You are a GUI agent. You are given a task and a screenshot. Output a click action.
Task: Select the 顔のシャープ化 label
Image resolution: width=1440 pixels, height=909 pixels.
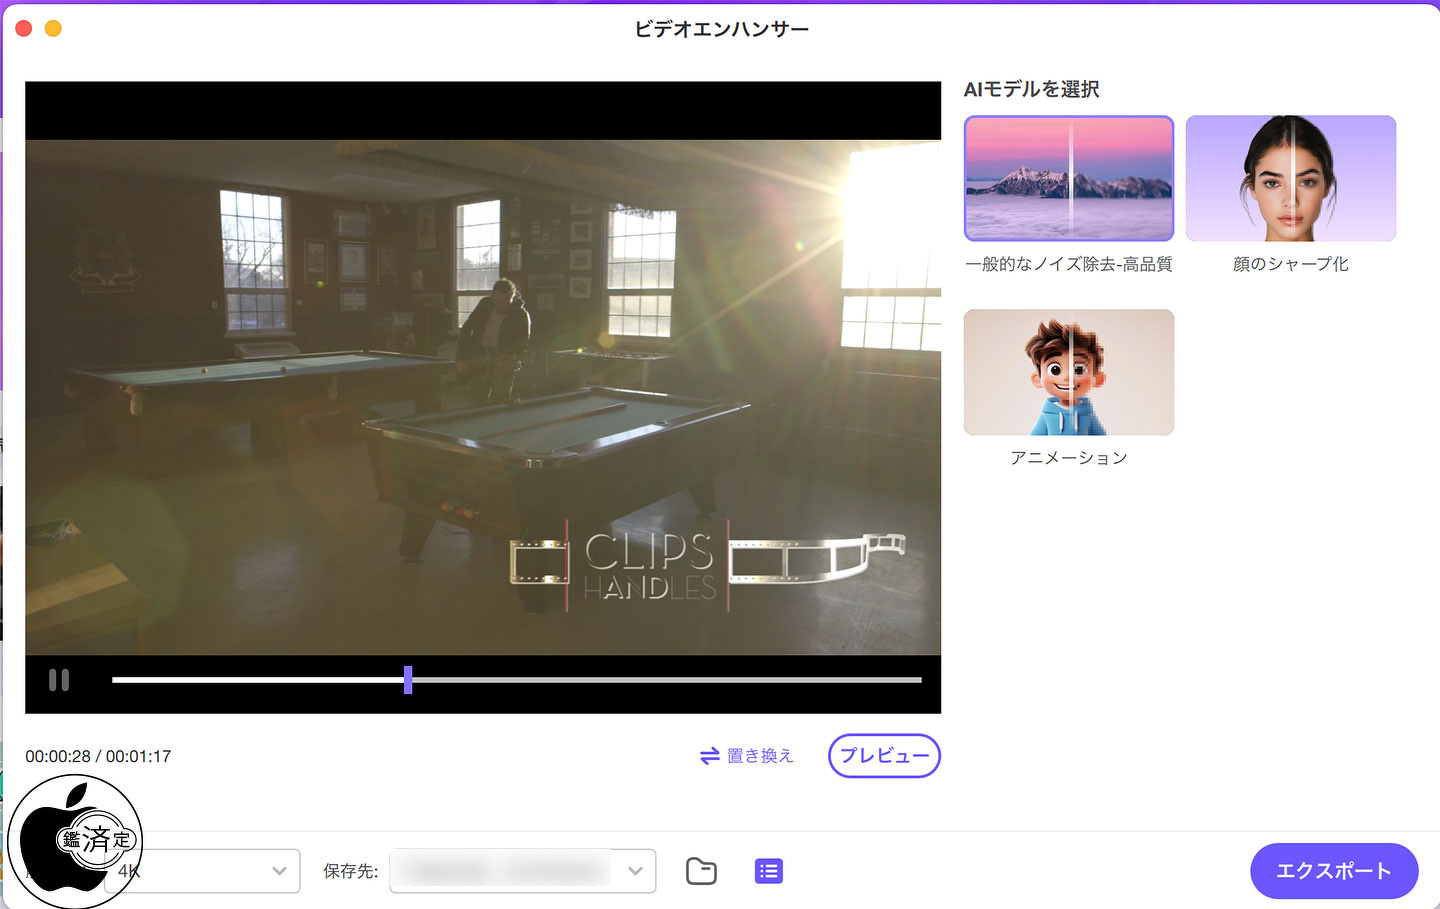pos(1290,264)
